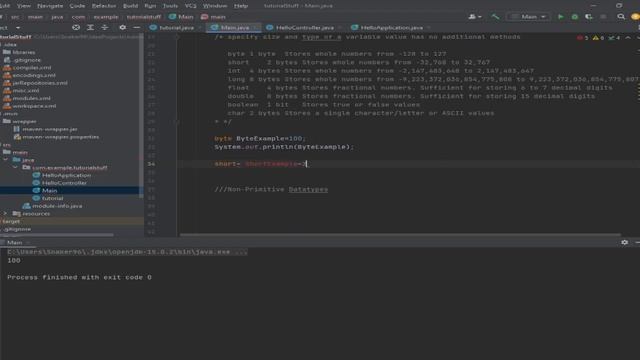Open the Refactor menu
The image size is (640, 360).
(104, 6)
